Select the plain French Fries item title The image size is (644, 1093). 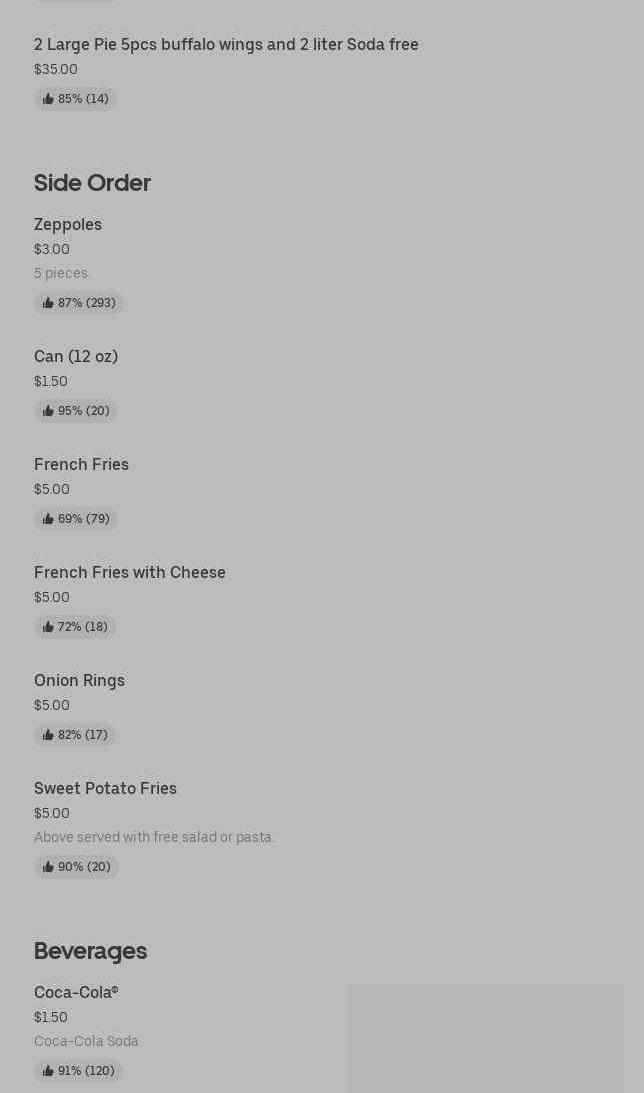81,464
